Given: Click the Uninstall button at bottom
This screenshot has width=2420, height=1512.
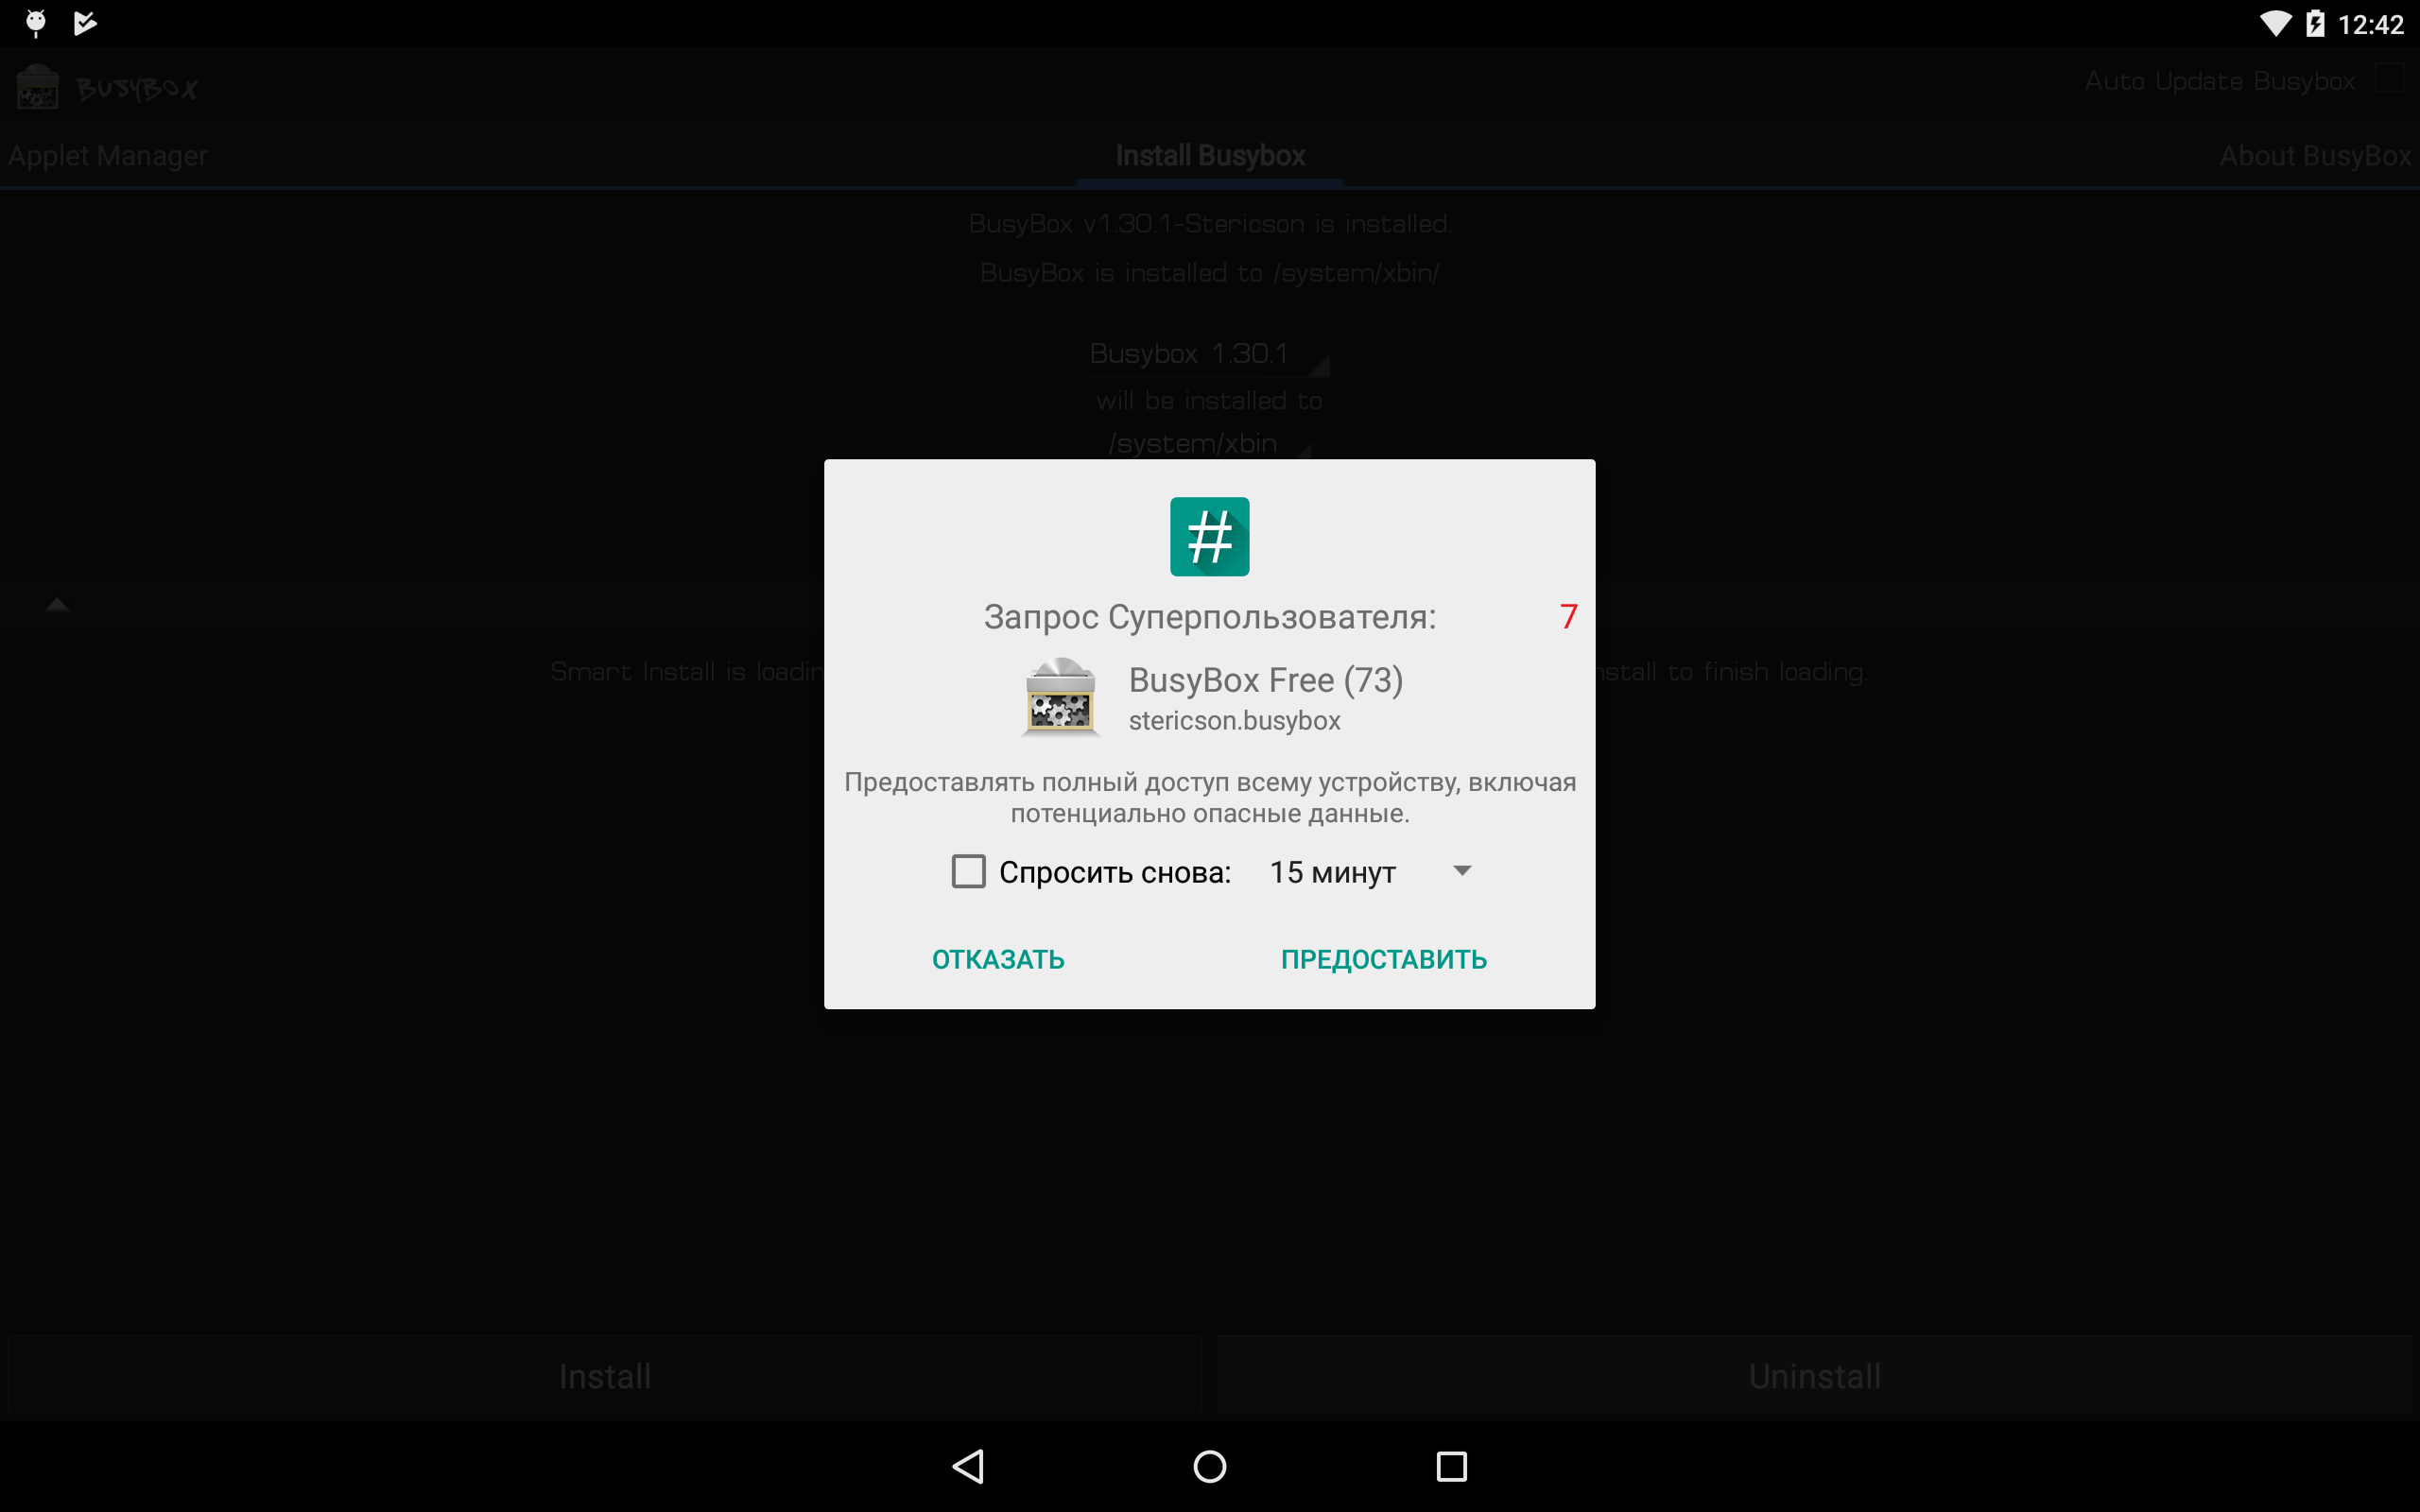Looking at the screenshot, I should tap(1814, 1376).
